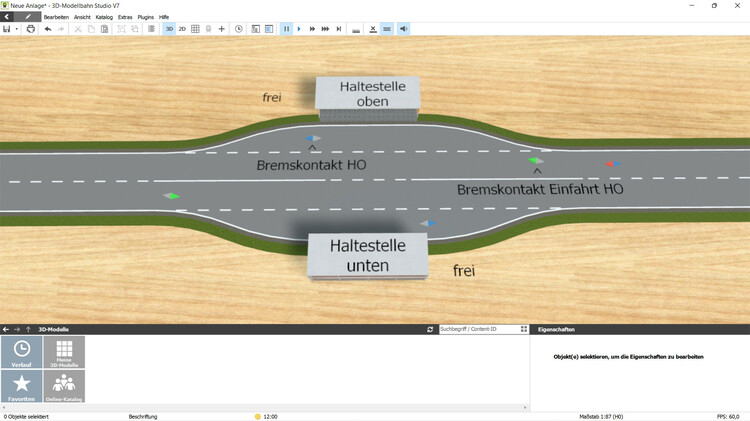The width and height of the screenshot is (750, 421).
Task: Click the save icon in the toolbar
Action: 7,29
